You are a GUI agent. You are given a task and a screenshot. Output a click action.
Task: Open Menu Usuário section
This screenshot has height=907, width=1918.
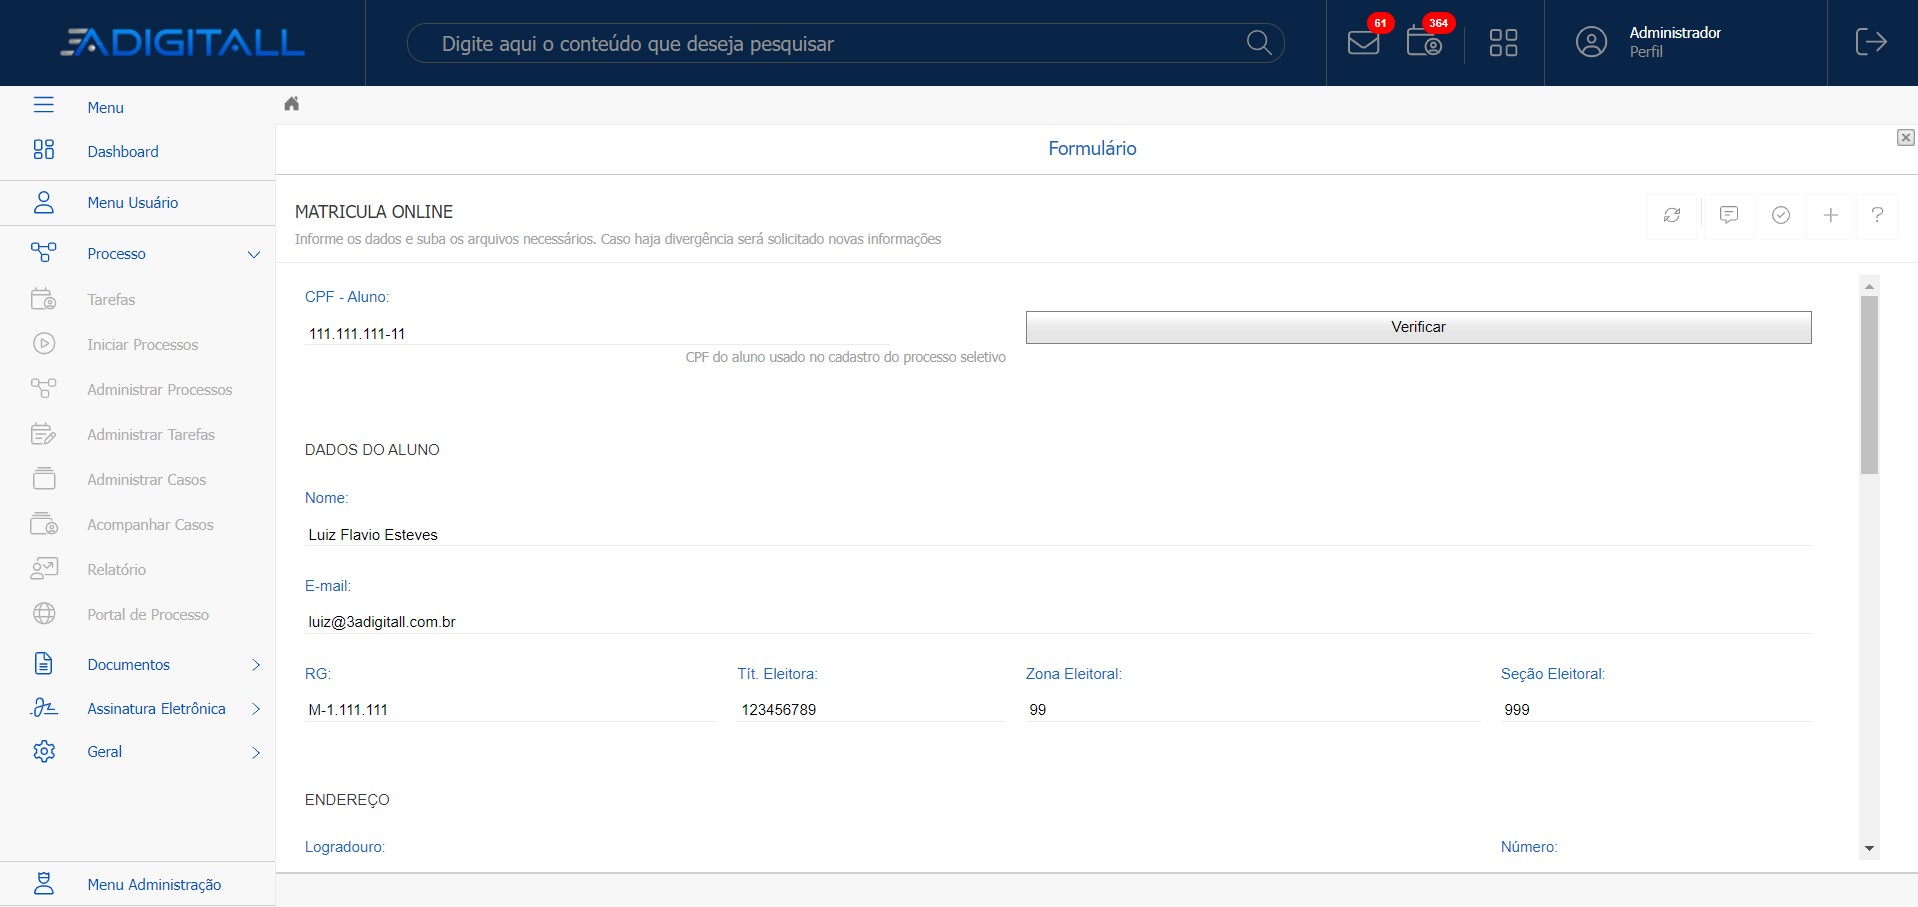coord(133,203)
